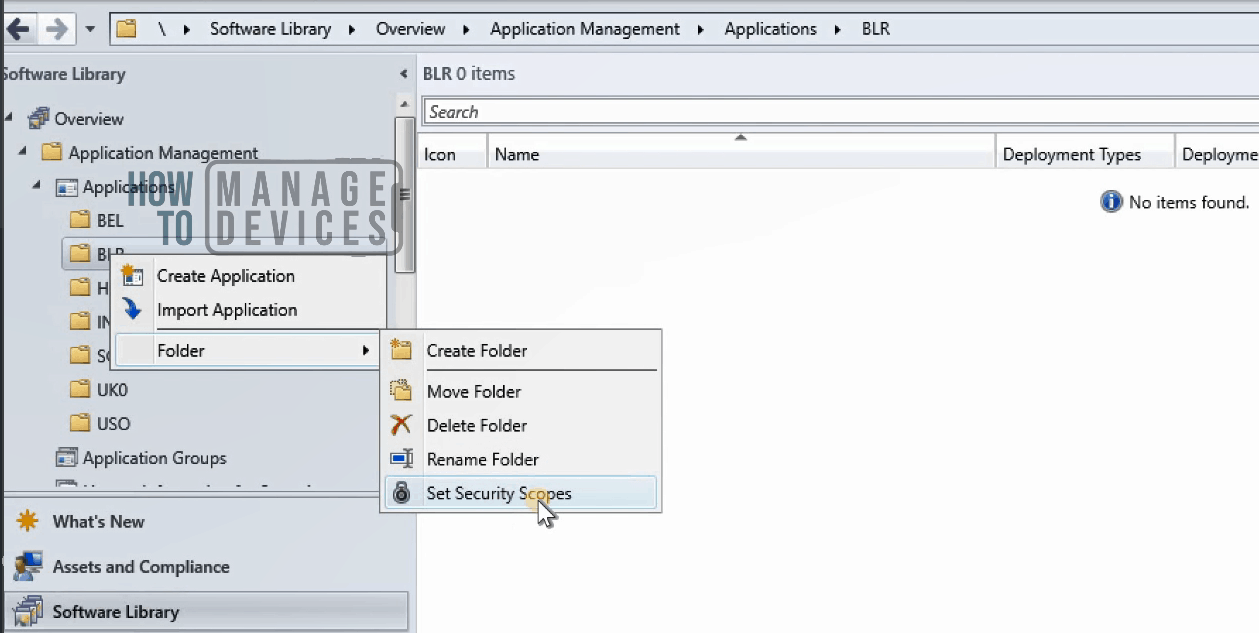Image resolution: width=1259 pixels, height=633 pixels.
Task: Click the Move Folder menu icon
Action: (401, 391)
